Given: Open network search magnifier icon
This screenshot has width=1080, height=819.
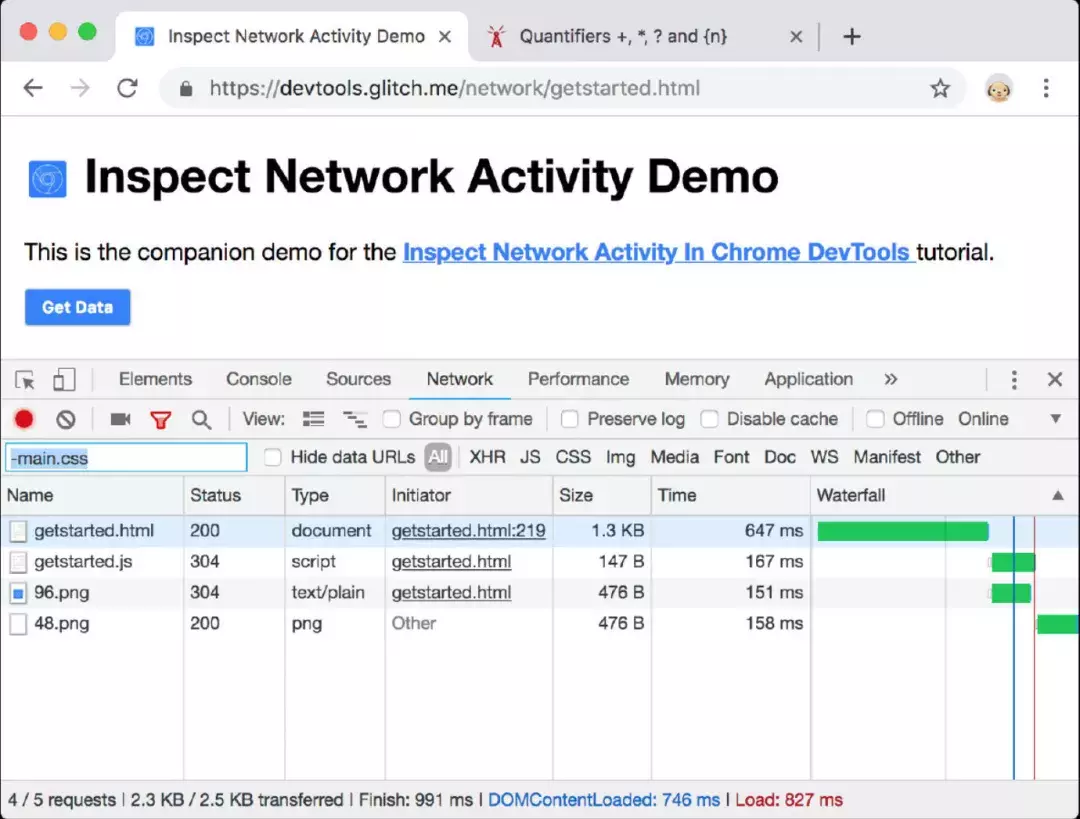Looking at the screenshot, I should 201,419.
